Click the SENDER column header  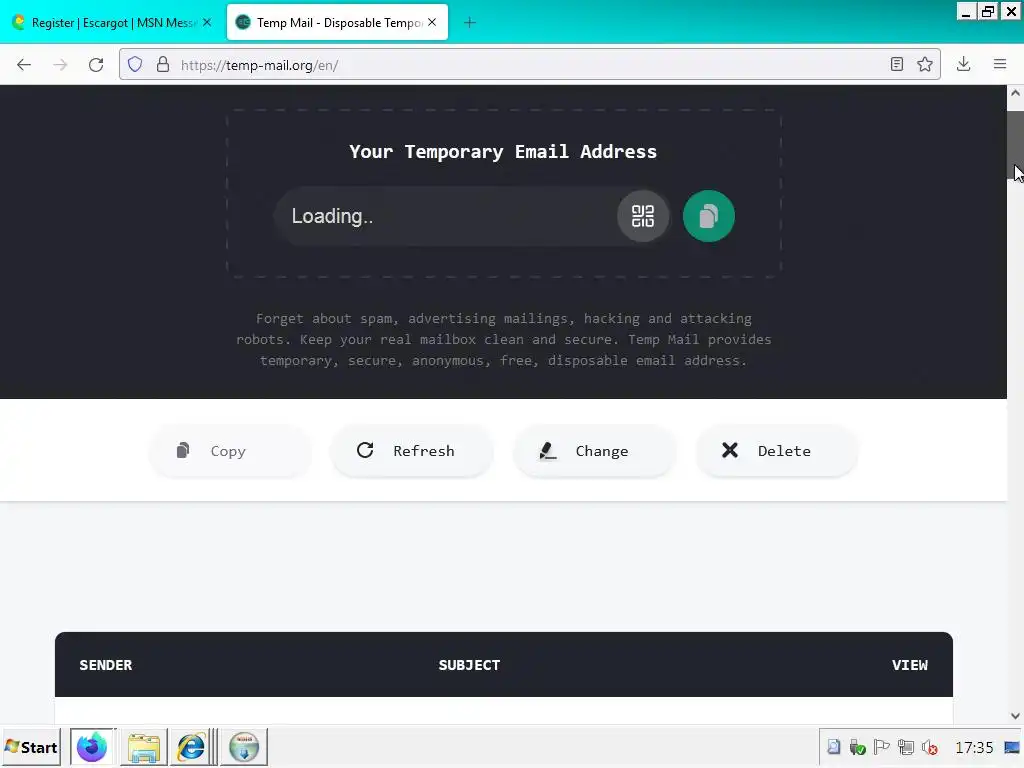coord(106,665)
